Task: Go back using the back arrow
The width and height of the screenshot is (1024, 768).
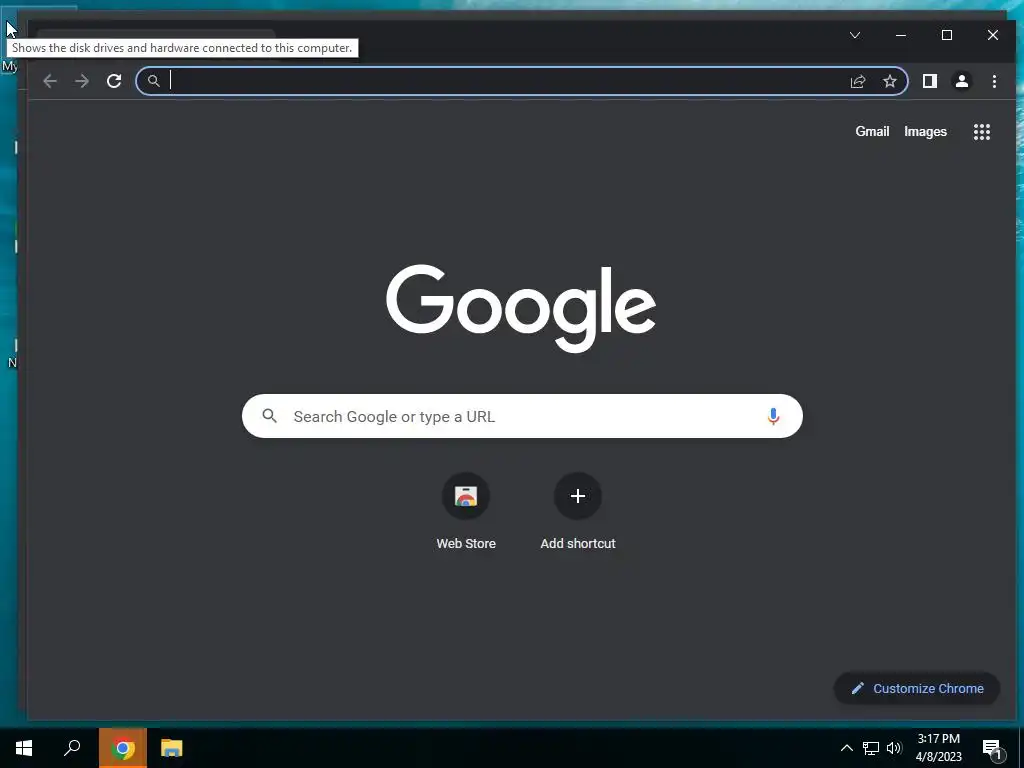Action: click(x=50, y=81)
